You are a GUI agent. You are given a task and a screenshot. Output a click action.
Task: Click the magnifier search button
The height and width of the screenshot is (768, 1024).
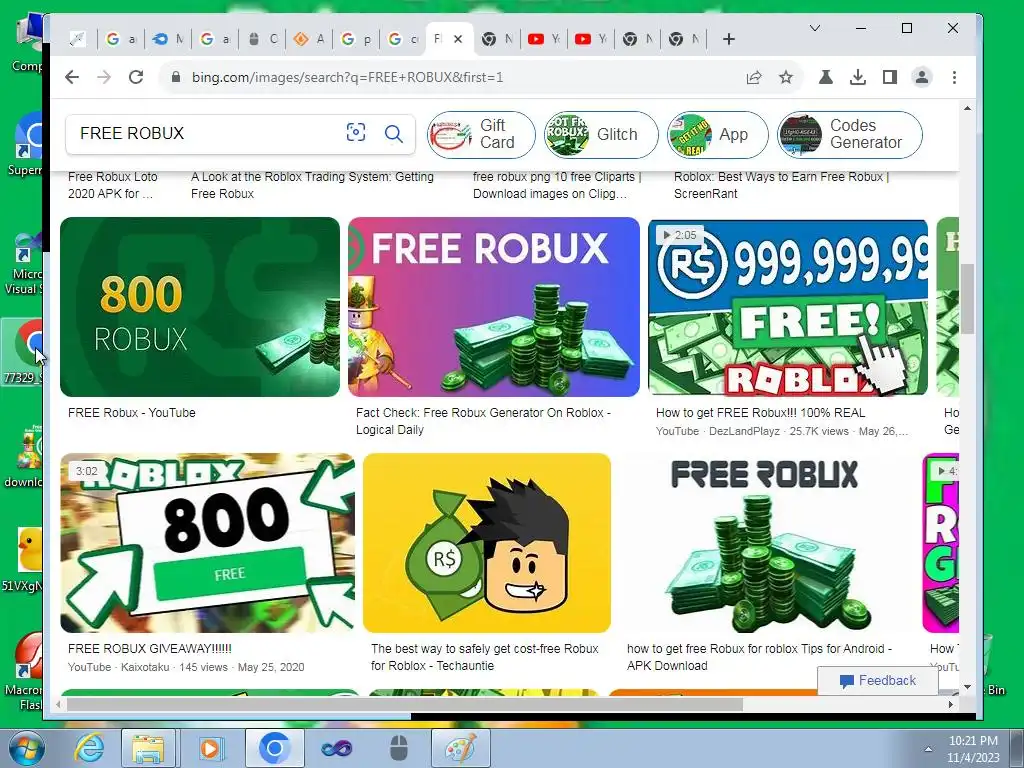coord(393,133)
